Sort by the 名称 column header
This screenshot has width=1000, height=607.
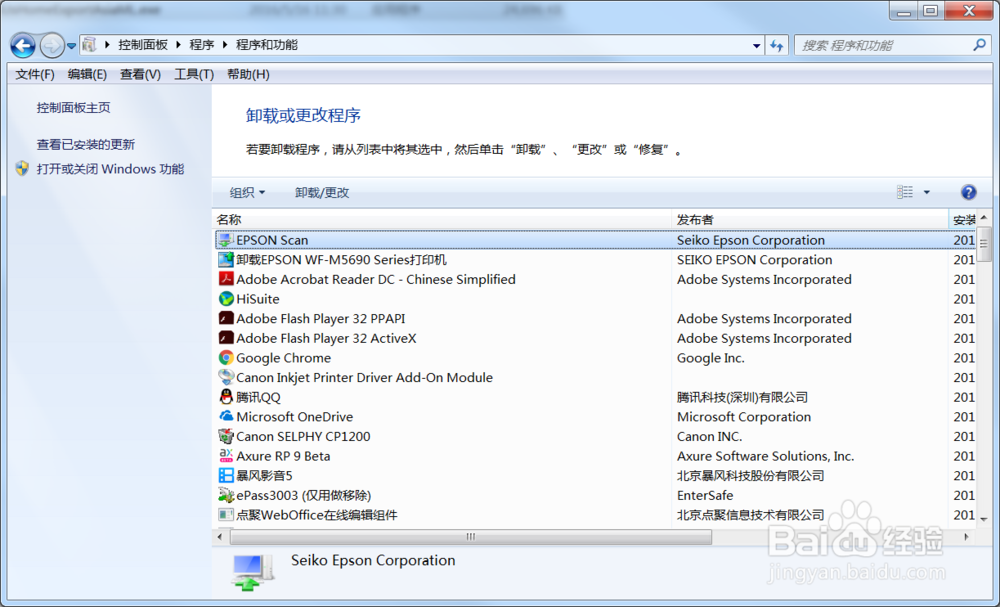tap(442, 220)
